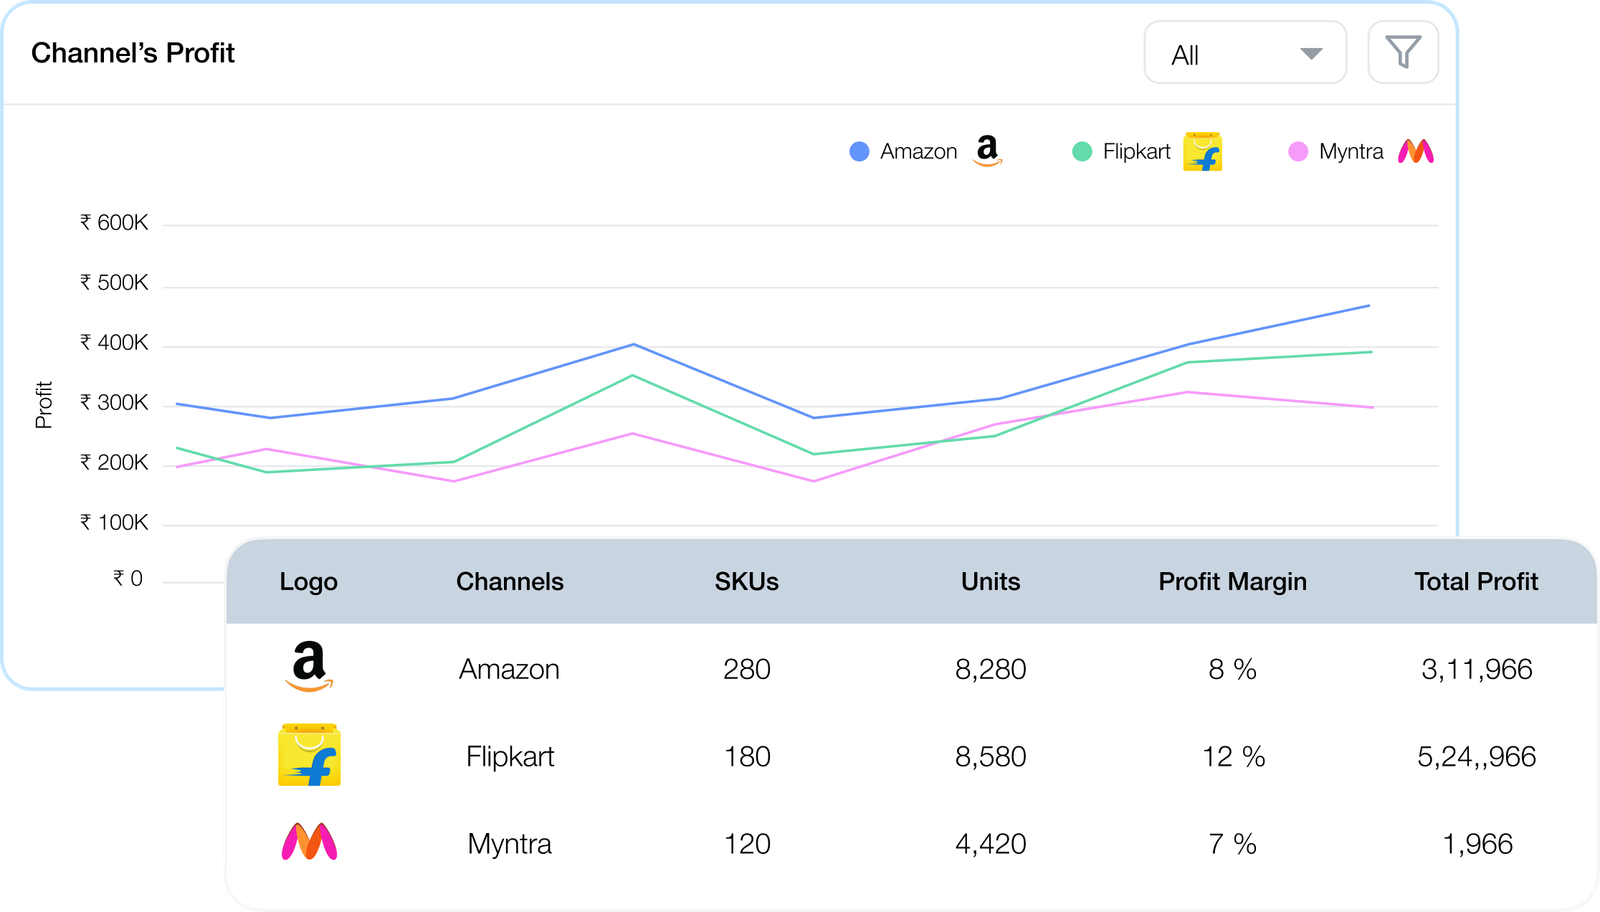
Task: Click the Myntra logo in the table row
Action: 309,842
